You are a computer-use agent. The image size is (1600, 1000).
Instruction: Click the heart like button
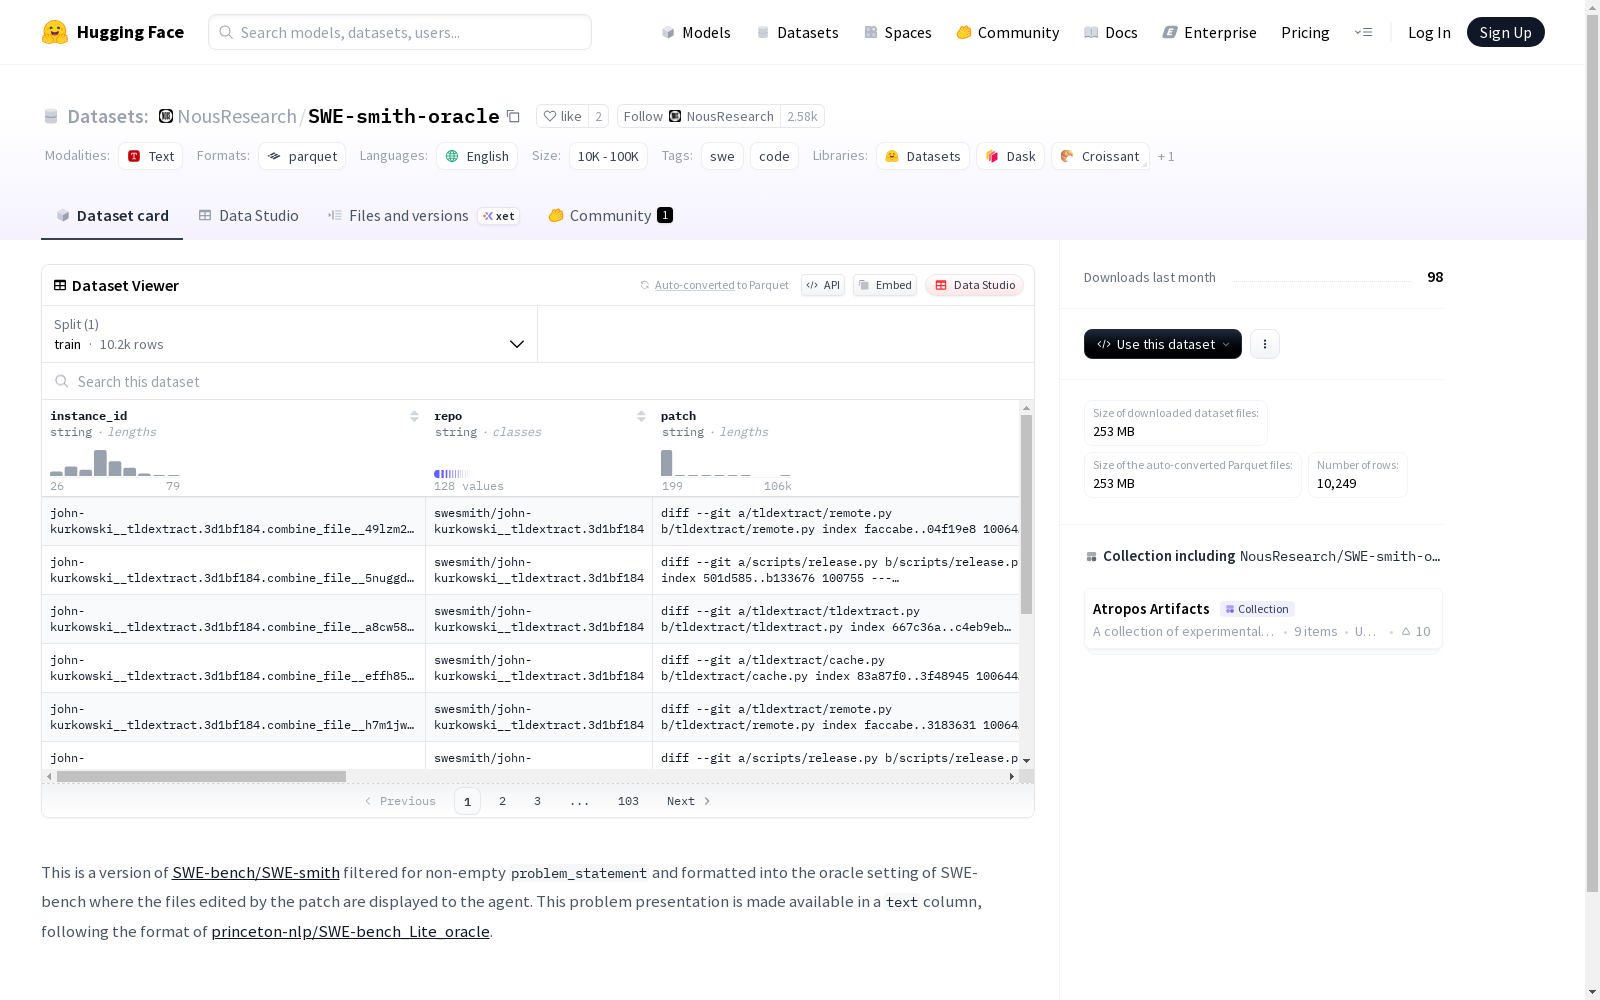[x=562, y=116]
